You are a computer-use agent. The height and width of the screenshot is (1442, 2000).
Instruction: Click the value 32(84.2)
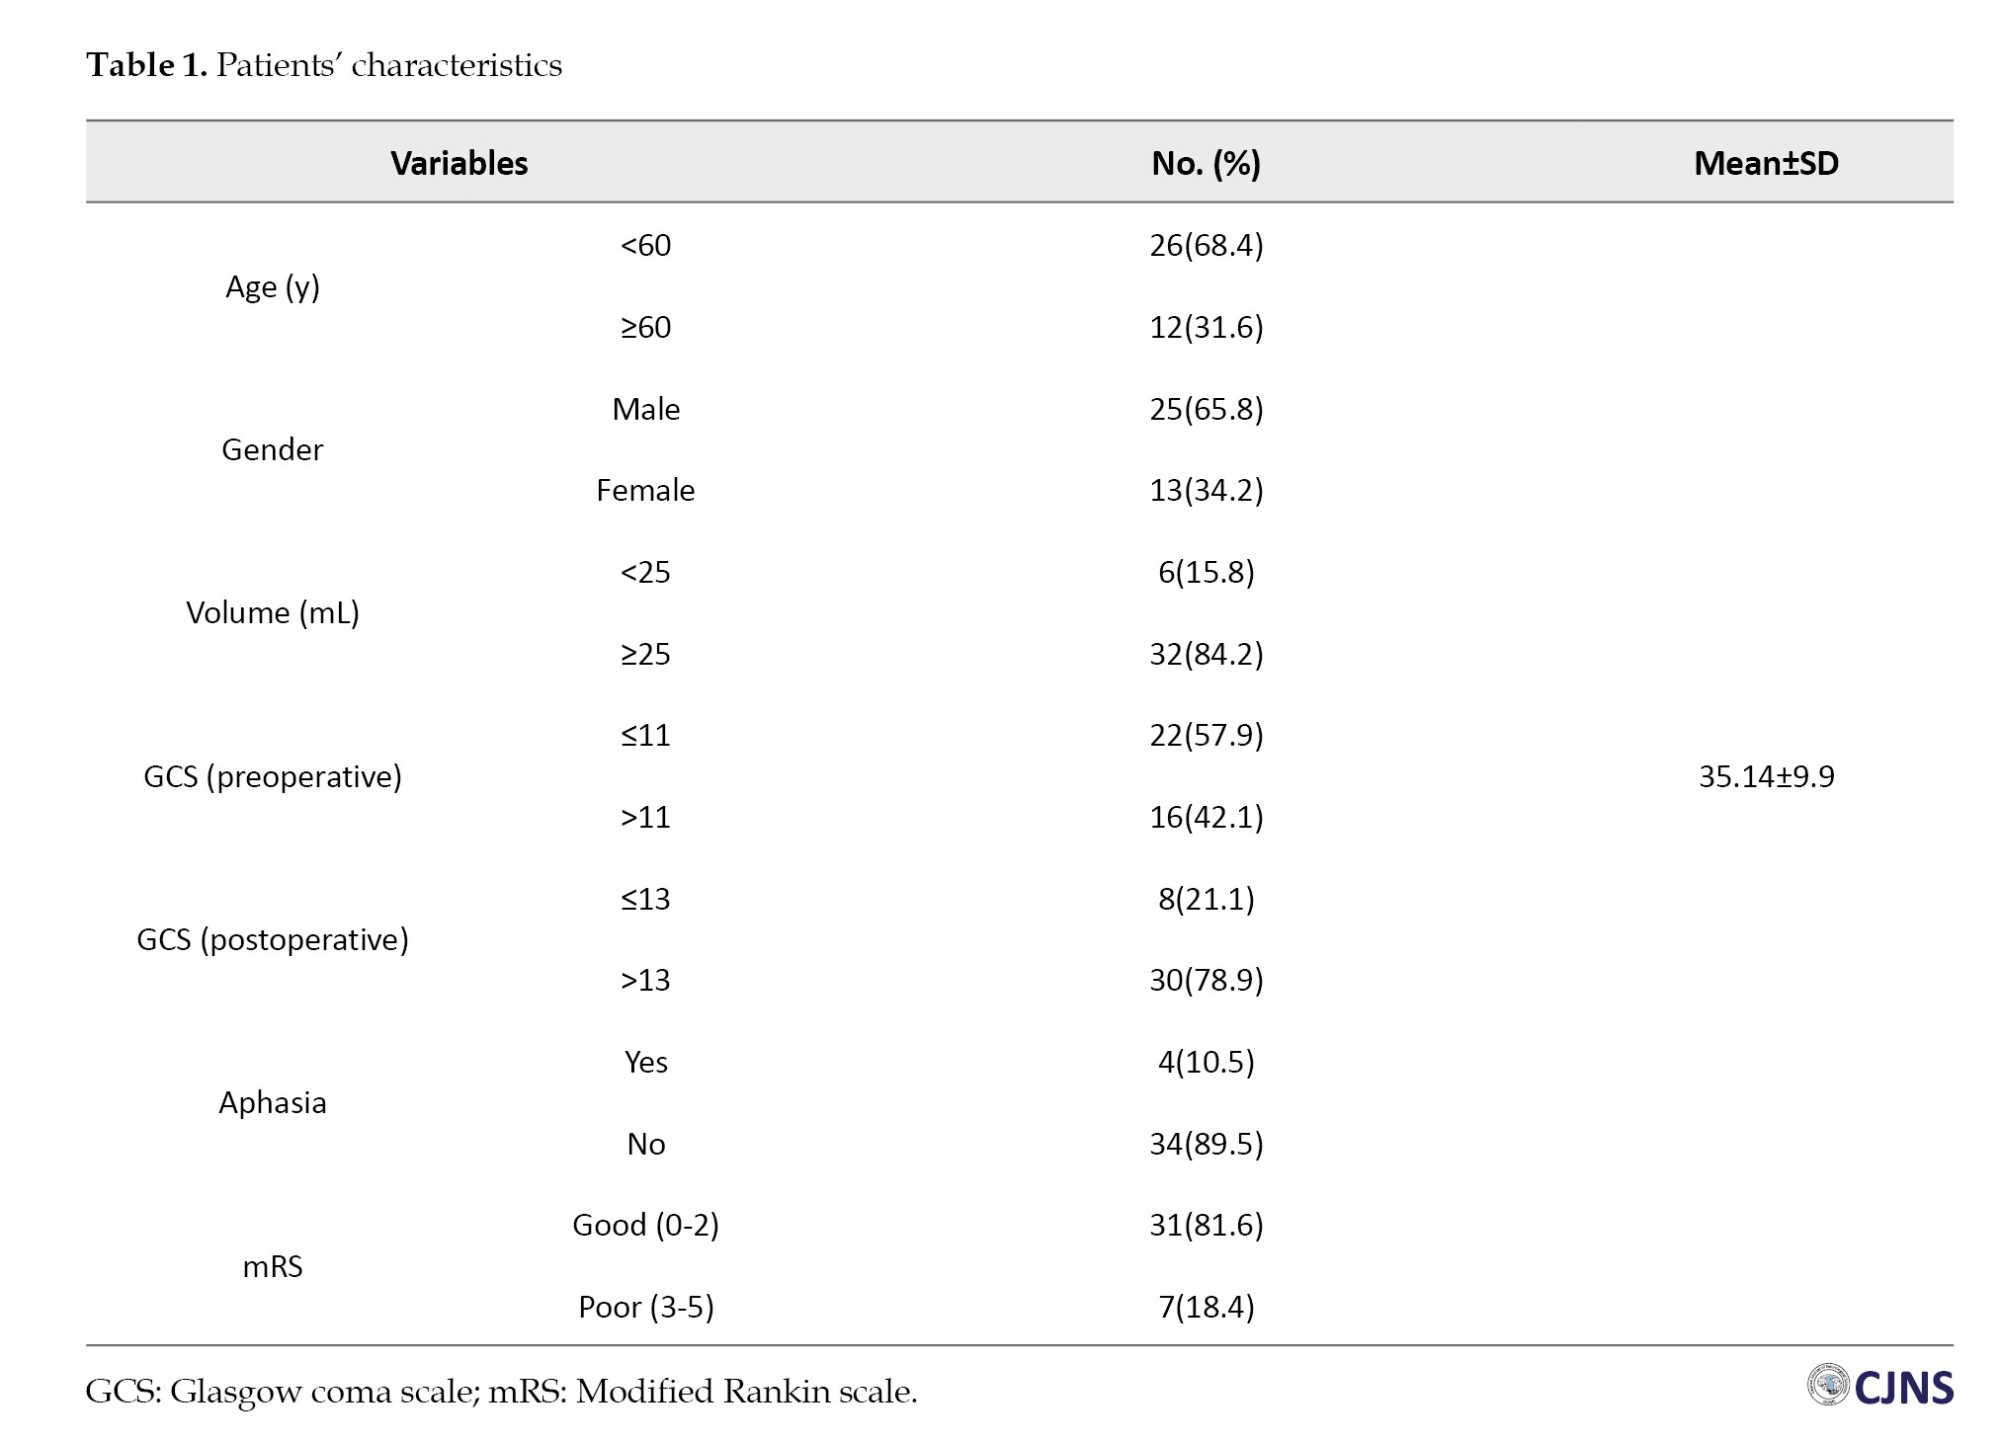pyautogui.click(x=1206, y=654)
